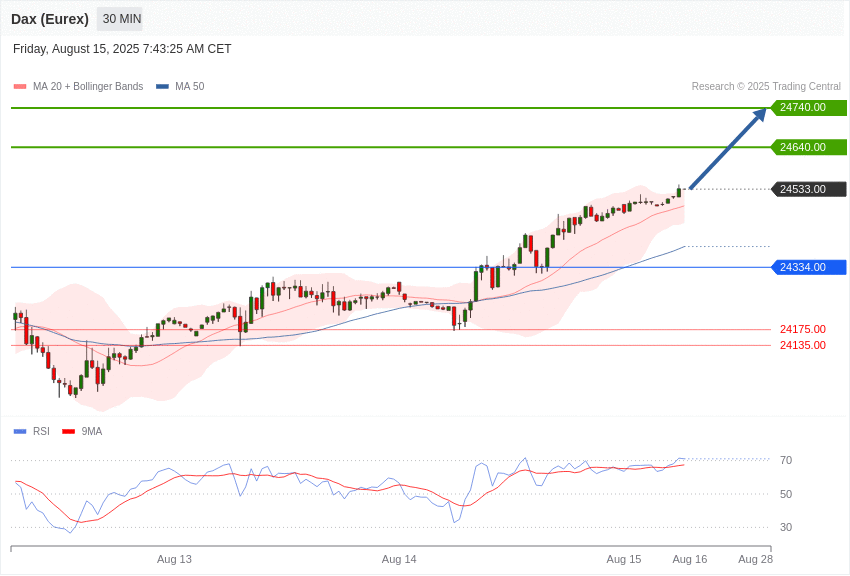Click the pink MA 20 legend swatch
This screenshot has width=850, height=576.
(x=20, y=87)
